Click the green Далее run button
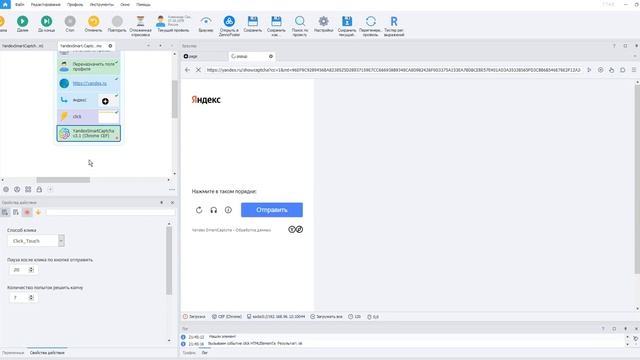This screenshot has height=360, width=640. click(22, 21)
